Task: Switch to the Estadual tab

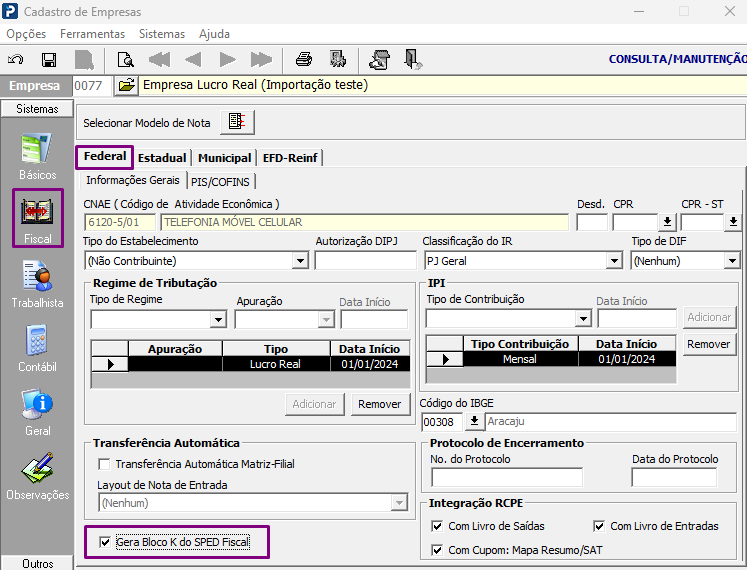Action: 162,158
